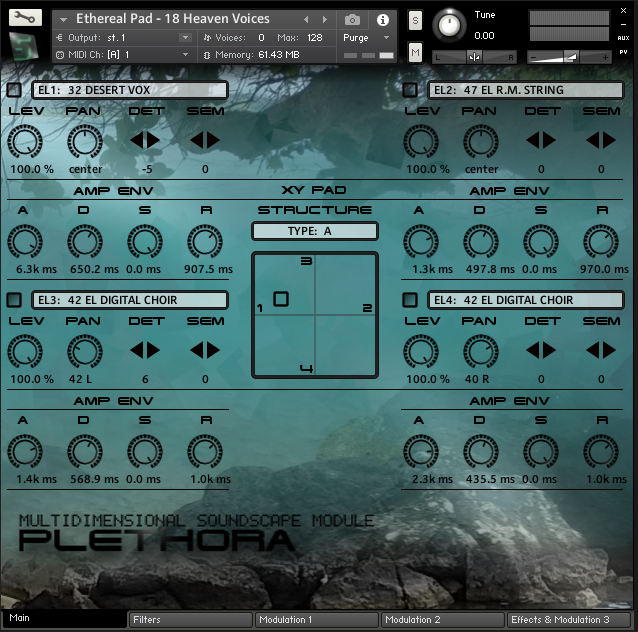Open the MIDI Ch dropdown
Image resolution: width=638 pixels, height=632 pixels.
[x=185, y=55]
